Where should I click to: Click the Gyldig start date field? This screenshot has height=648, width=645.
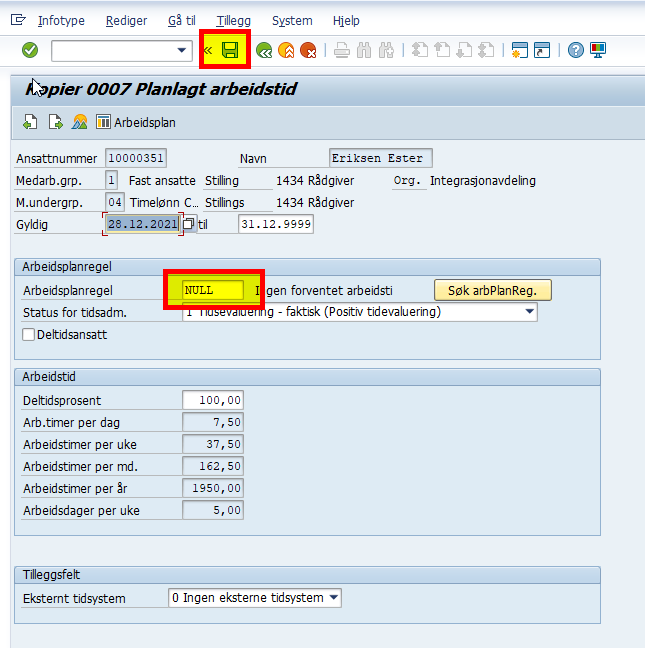143,224
